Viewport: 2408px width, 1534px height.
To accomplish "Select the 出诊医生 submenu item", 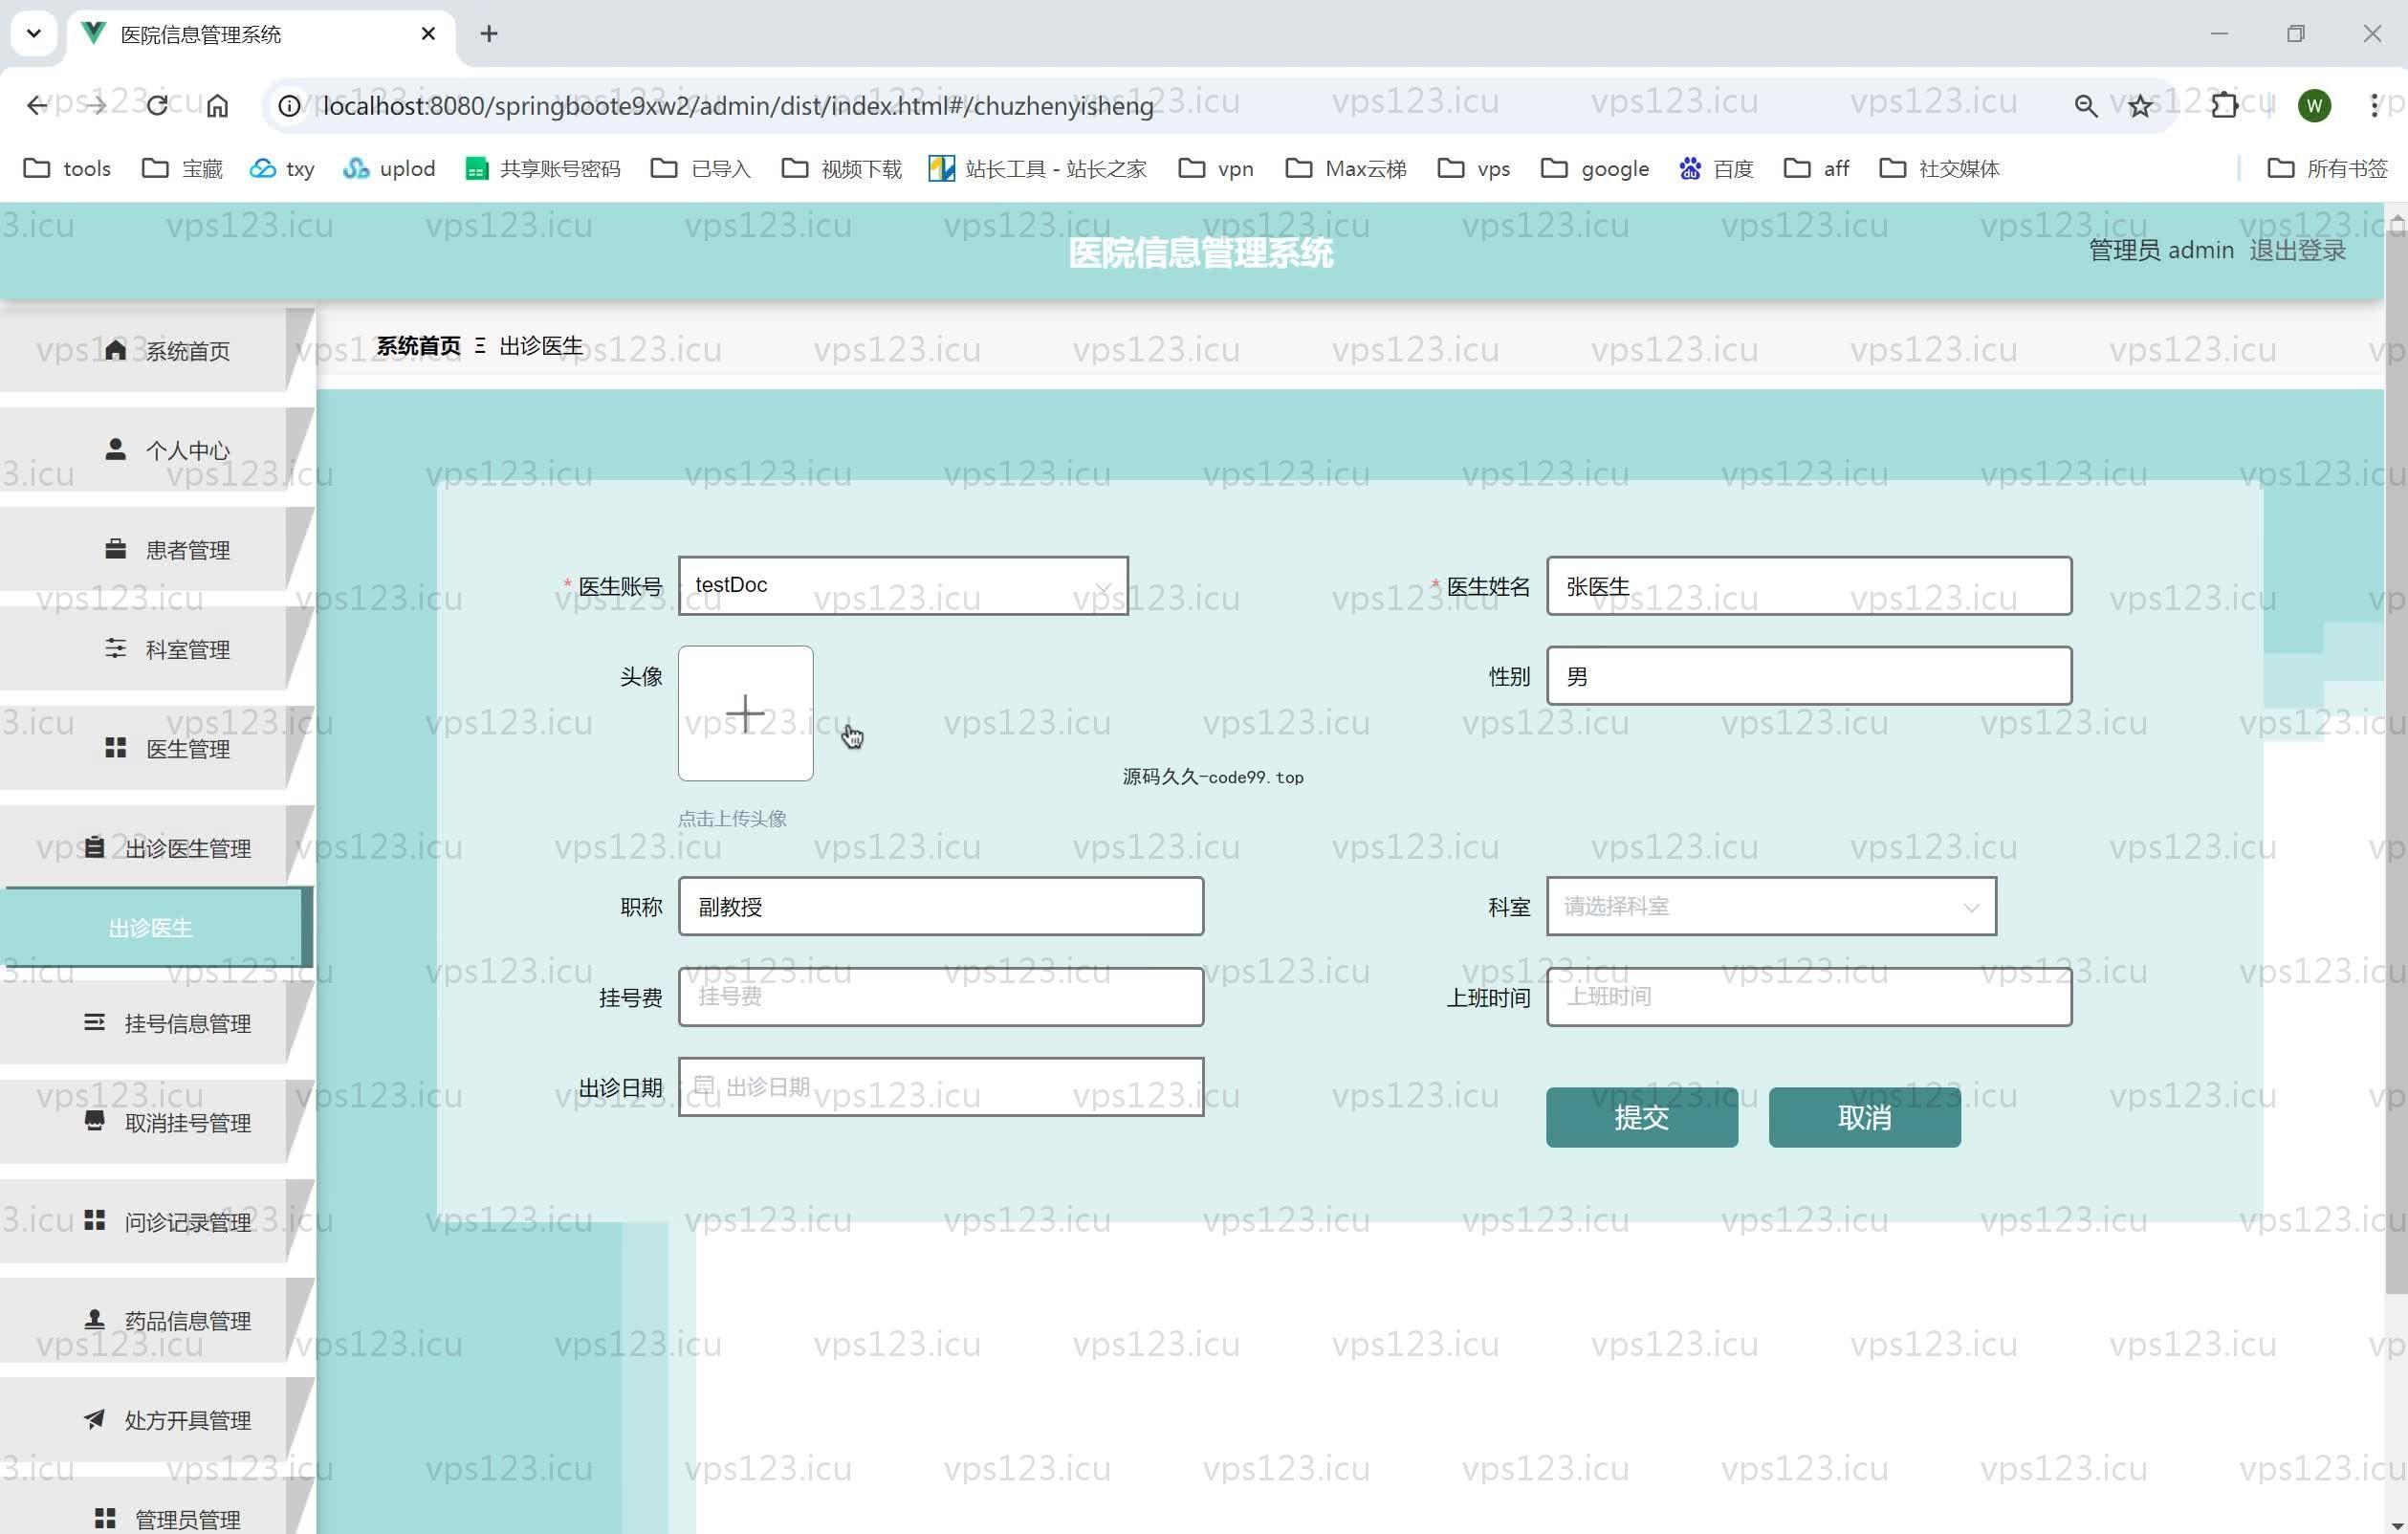I will click(156, 927).
